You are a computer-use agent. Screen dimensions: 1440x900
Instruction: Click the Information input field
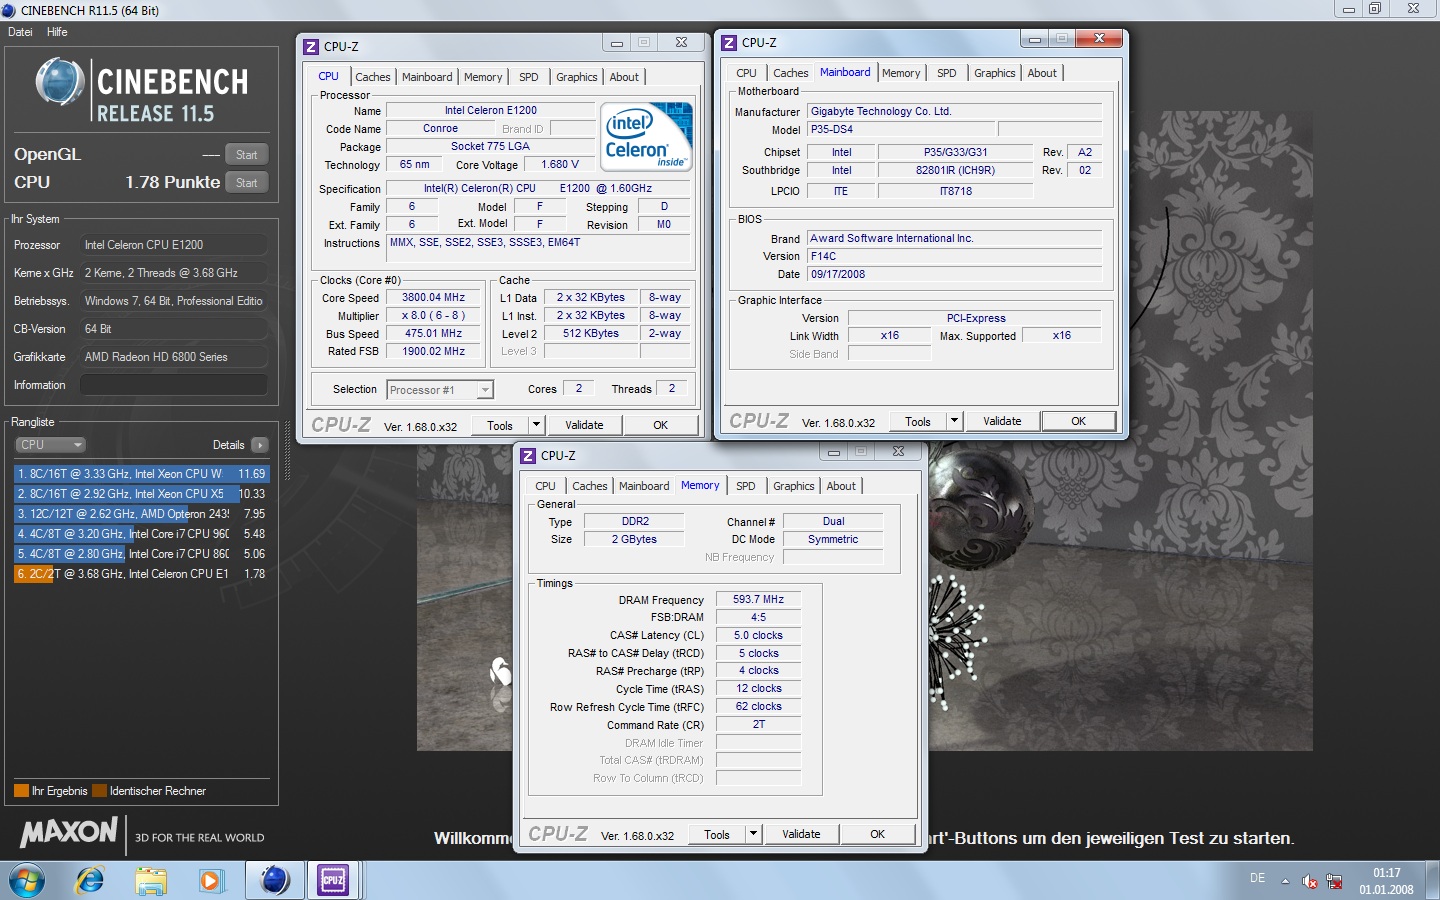pyautogui.click(x=174, y=385)
